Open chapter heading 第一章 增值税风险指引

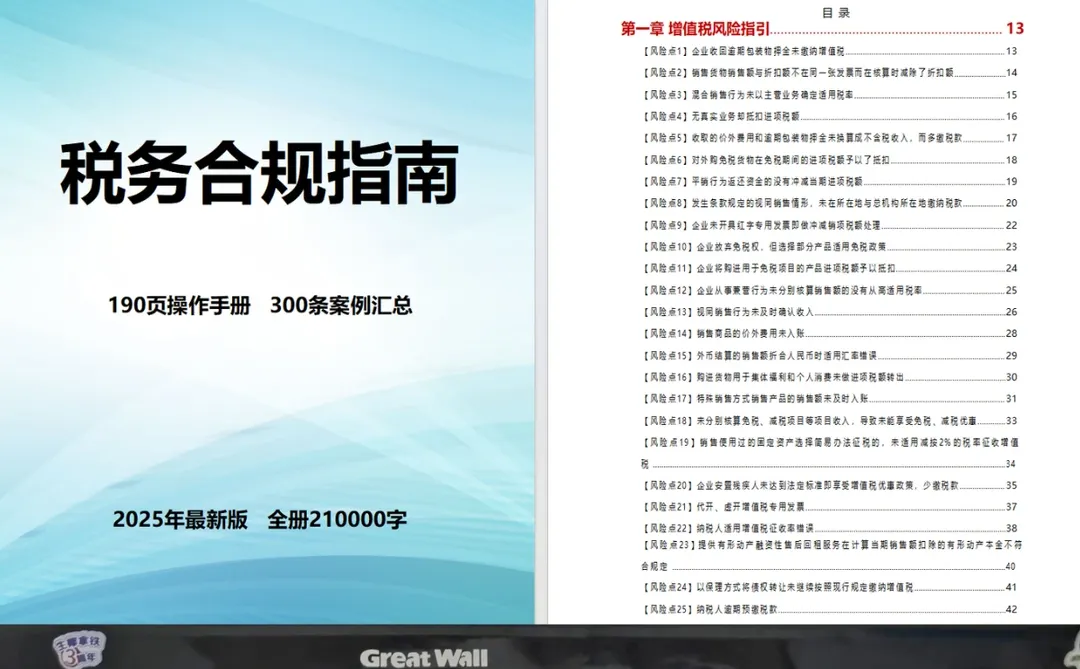point(822,29)
